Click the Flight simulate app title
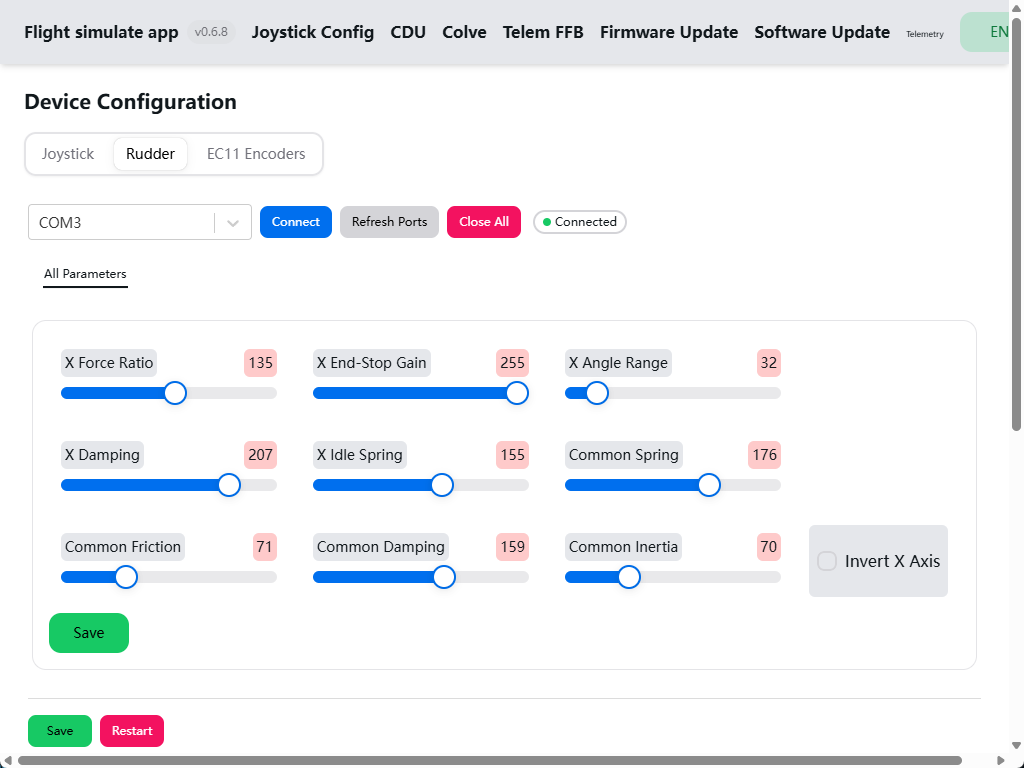The width and height of the screenshot is (1024, 768). click(101, 32)
